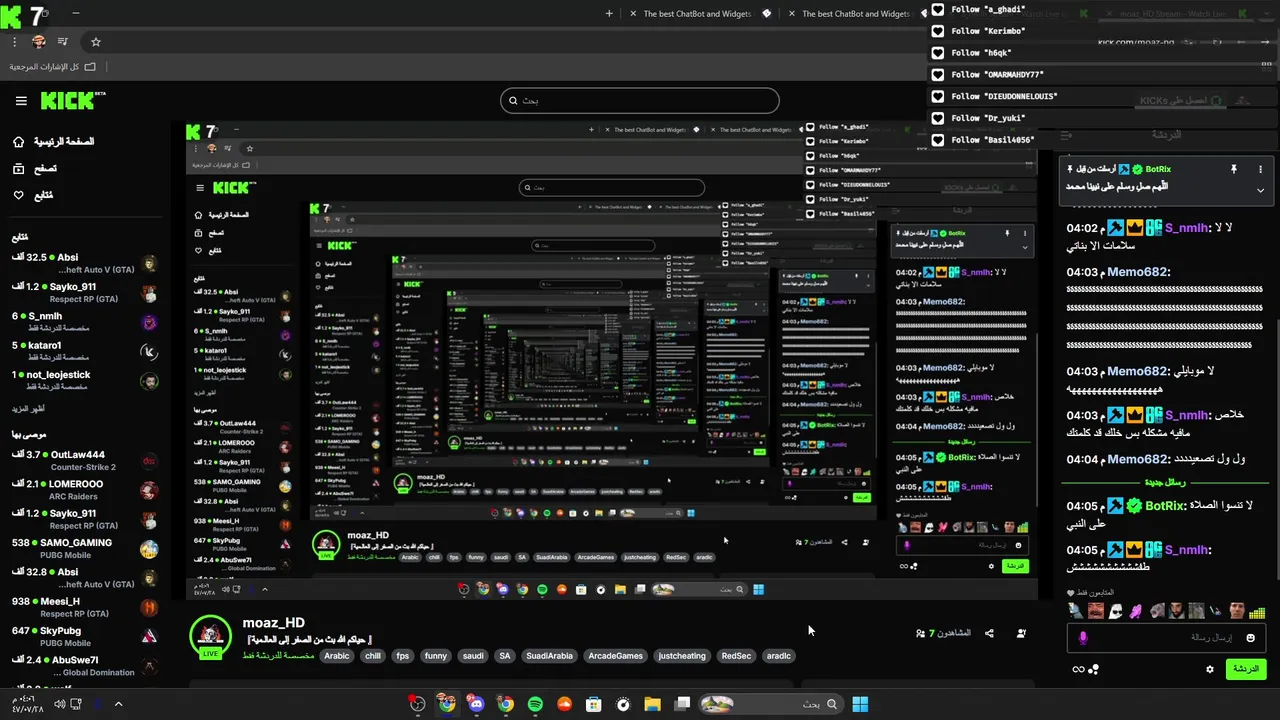Open recommended channel OutLaw444

pyautogui.click(x=85, y=461)
